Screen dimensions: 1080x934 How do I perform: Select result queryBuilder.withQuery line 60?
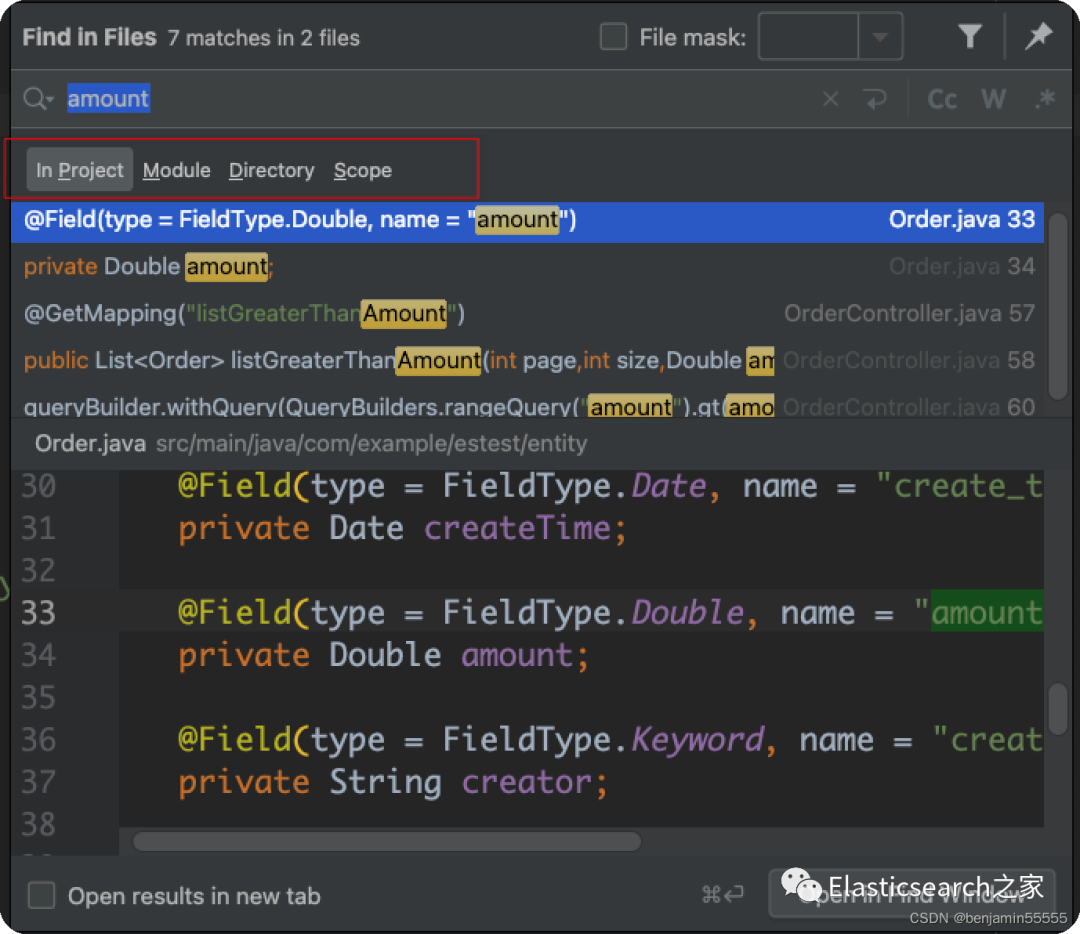pyautogui.click(x=527, y=406)
